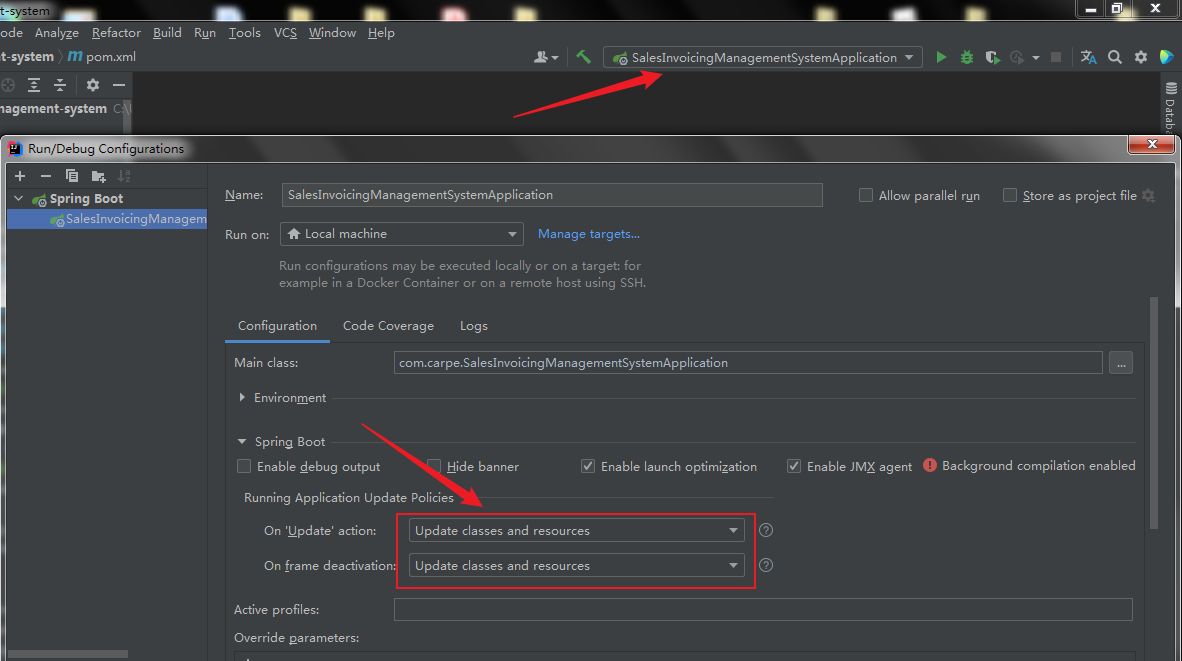Click the Name input field
1182x661 pixels.
tap(552, 194)
